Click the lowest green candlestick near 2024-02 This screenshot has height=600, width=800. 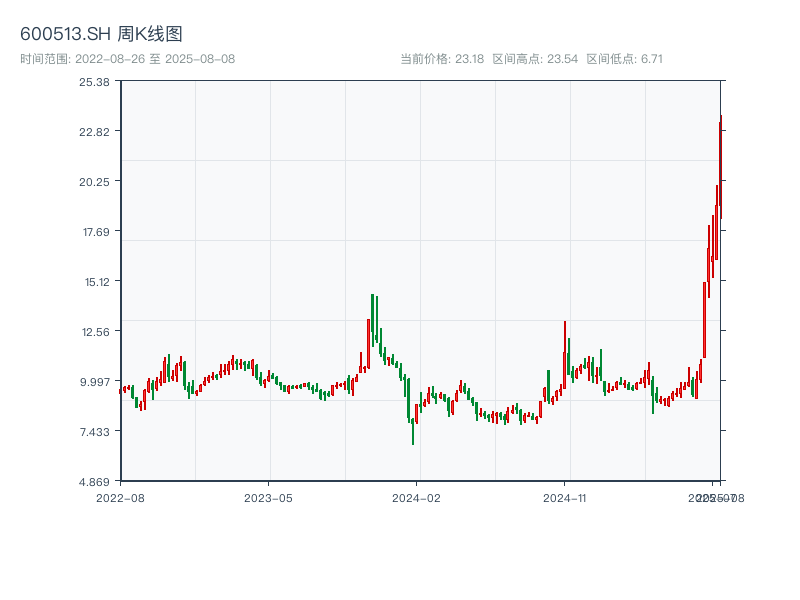[413, 431]
